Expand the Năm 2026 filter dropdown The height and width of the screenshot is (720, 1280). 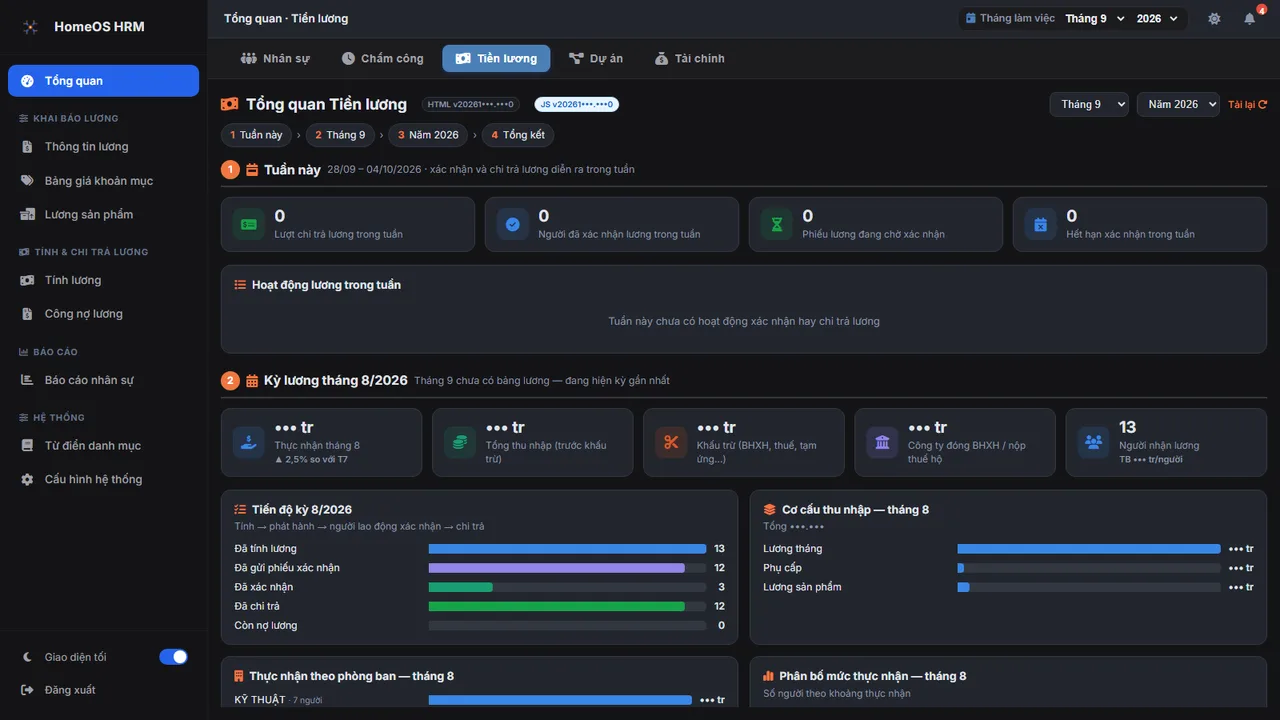click(x=1178, y=104)
